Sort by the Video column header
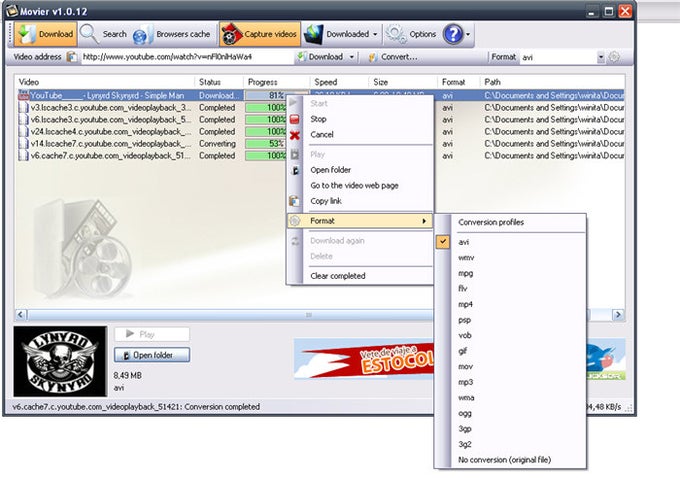Image resolution: width=680 pixels, height=478 pixels. tap(105, 82)
